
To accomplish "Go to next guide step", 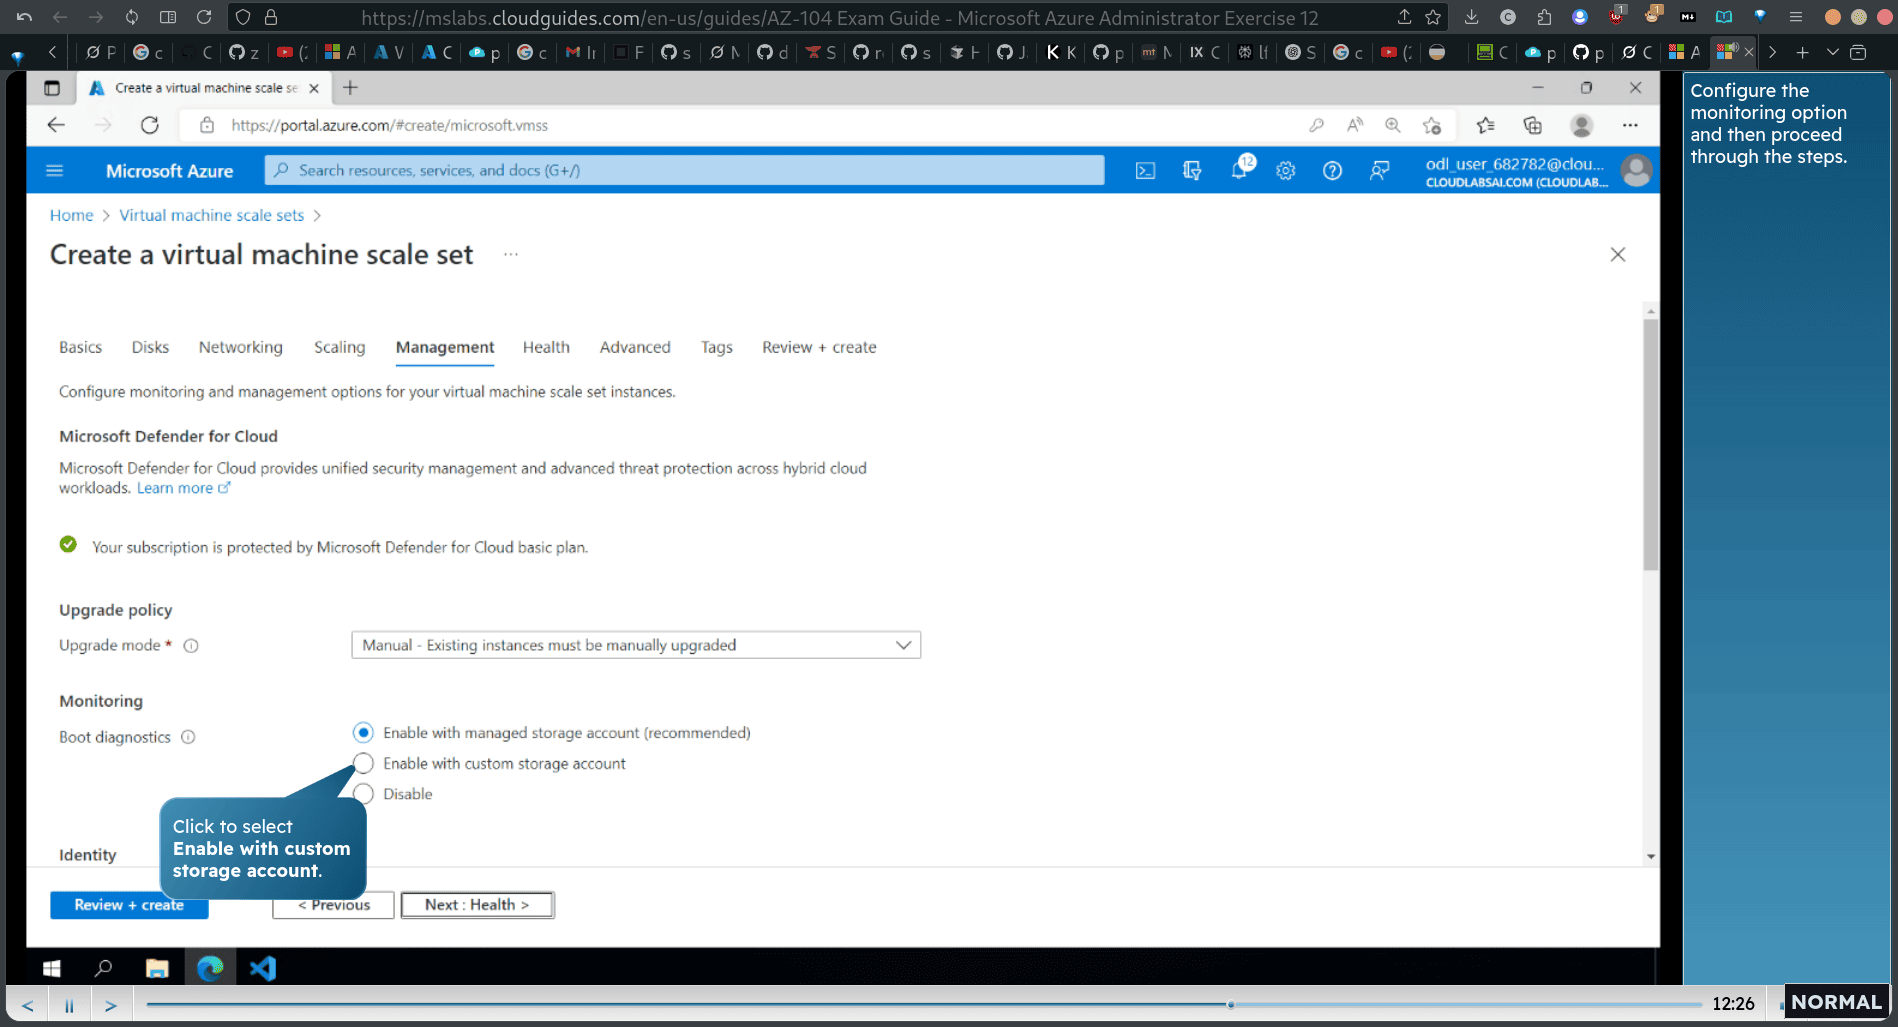I will [111, 1005].
